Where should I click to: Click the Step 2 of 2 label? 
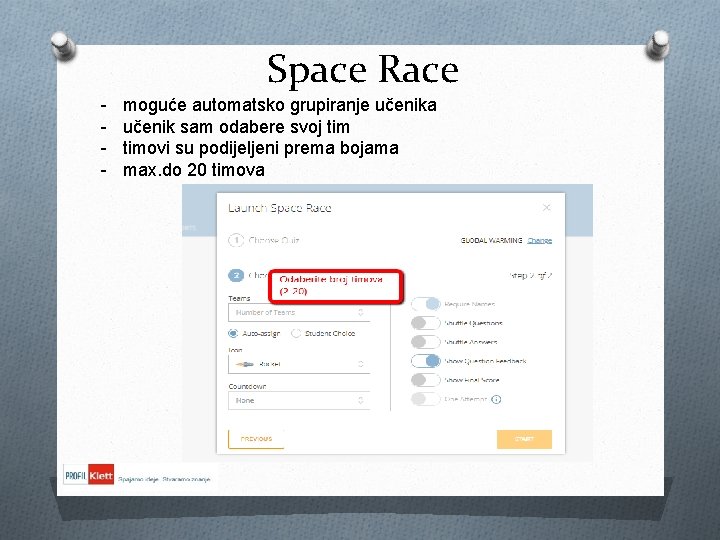click(x=531, y=276)
